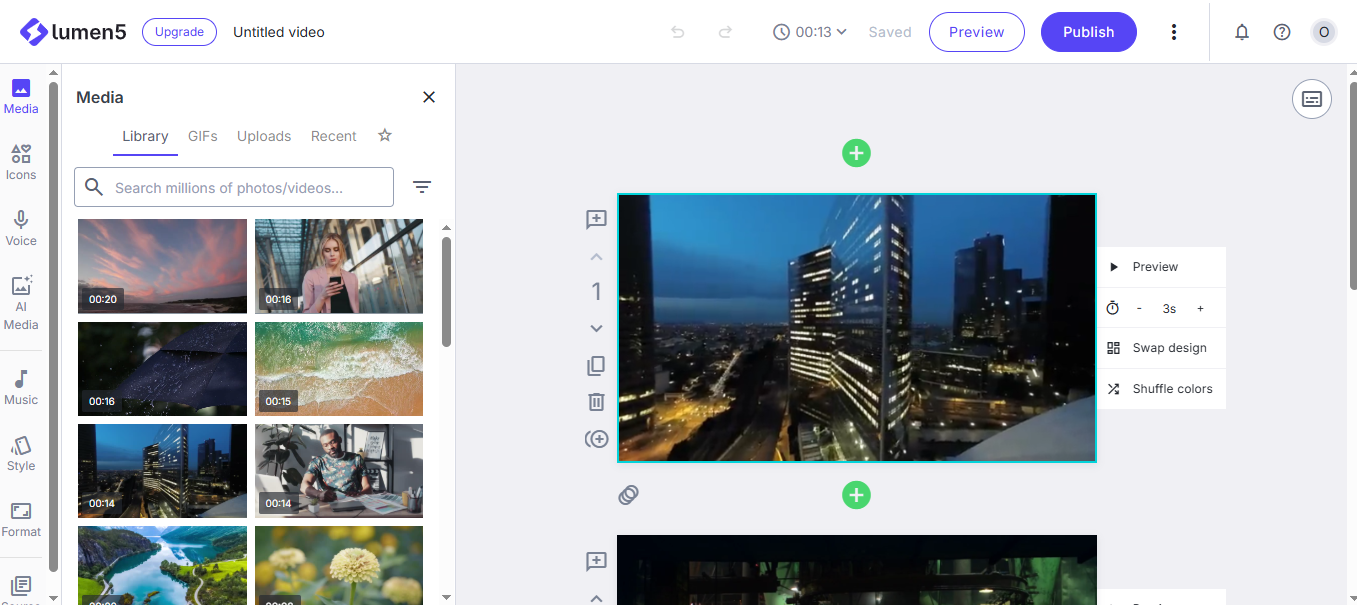Viewport: 1357px width, 605px height.
Task: Move scene 1 up
Action: coord(596,256)
